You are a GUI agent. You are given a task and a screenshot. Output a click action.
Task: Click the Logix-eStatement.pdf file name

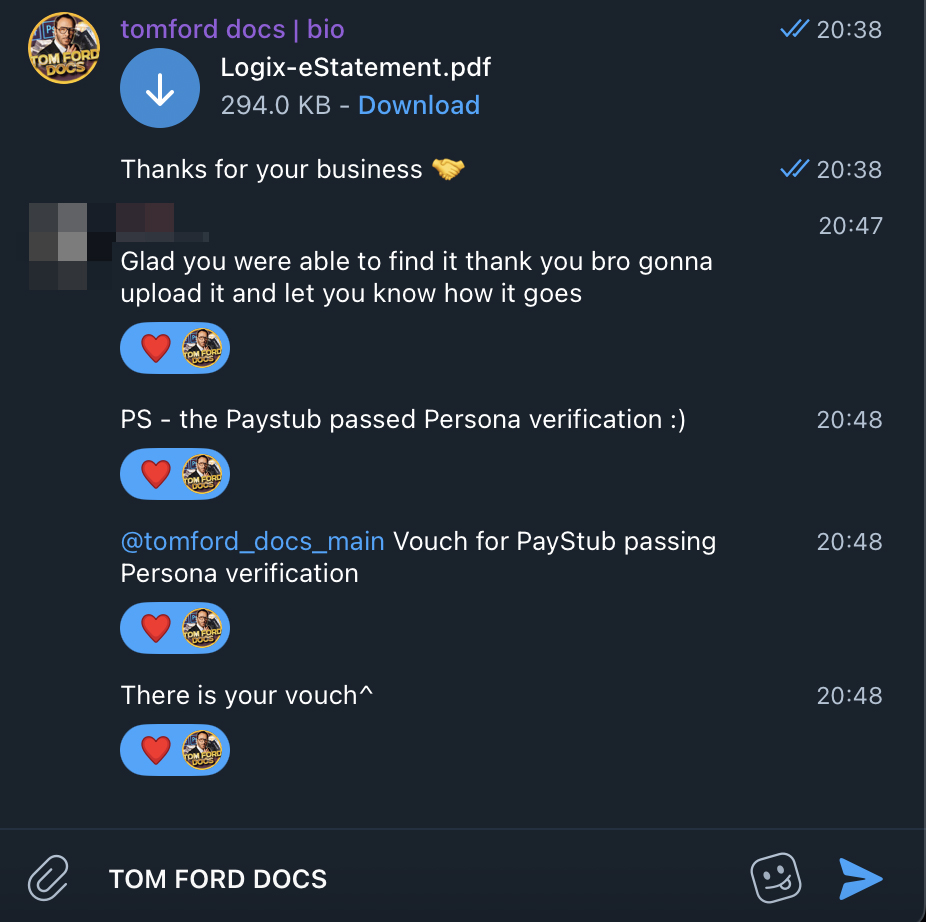coord(355,68)
